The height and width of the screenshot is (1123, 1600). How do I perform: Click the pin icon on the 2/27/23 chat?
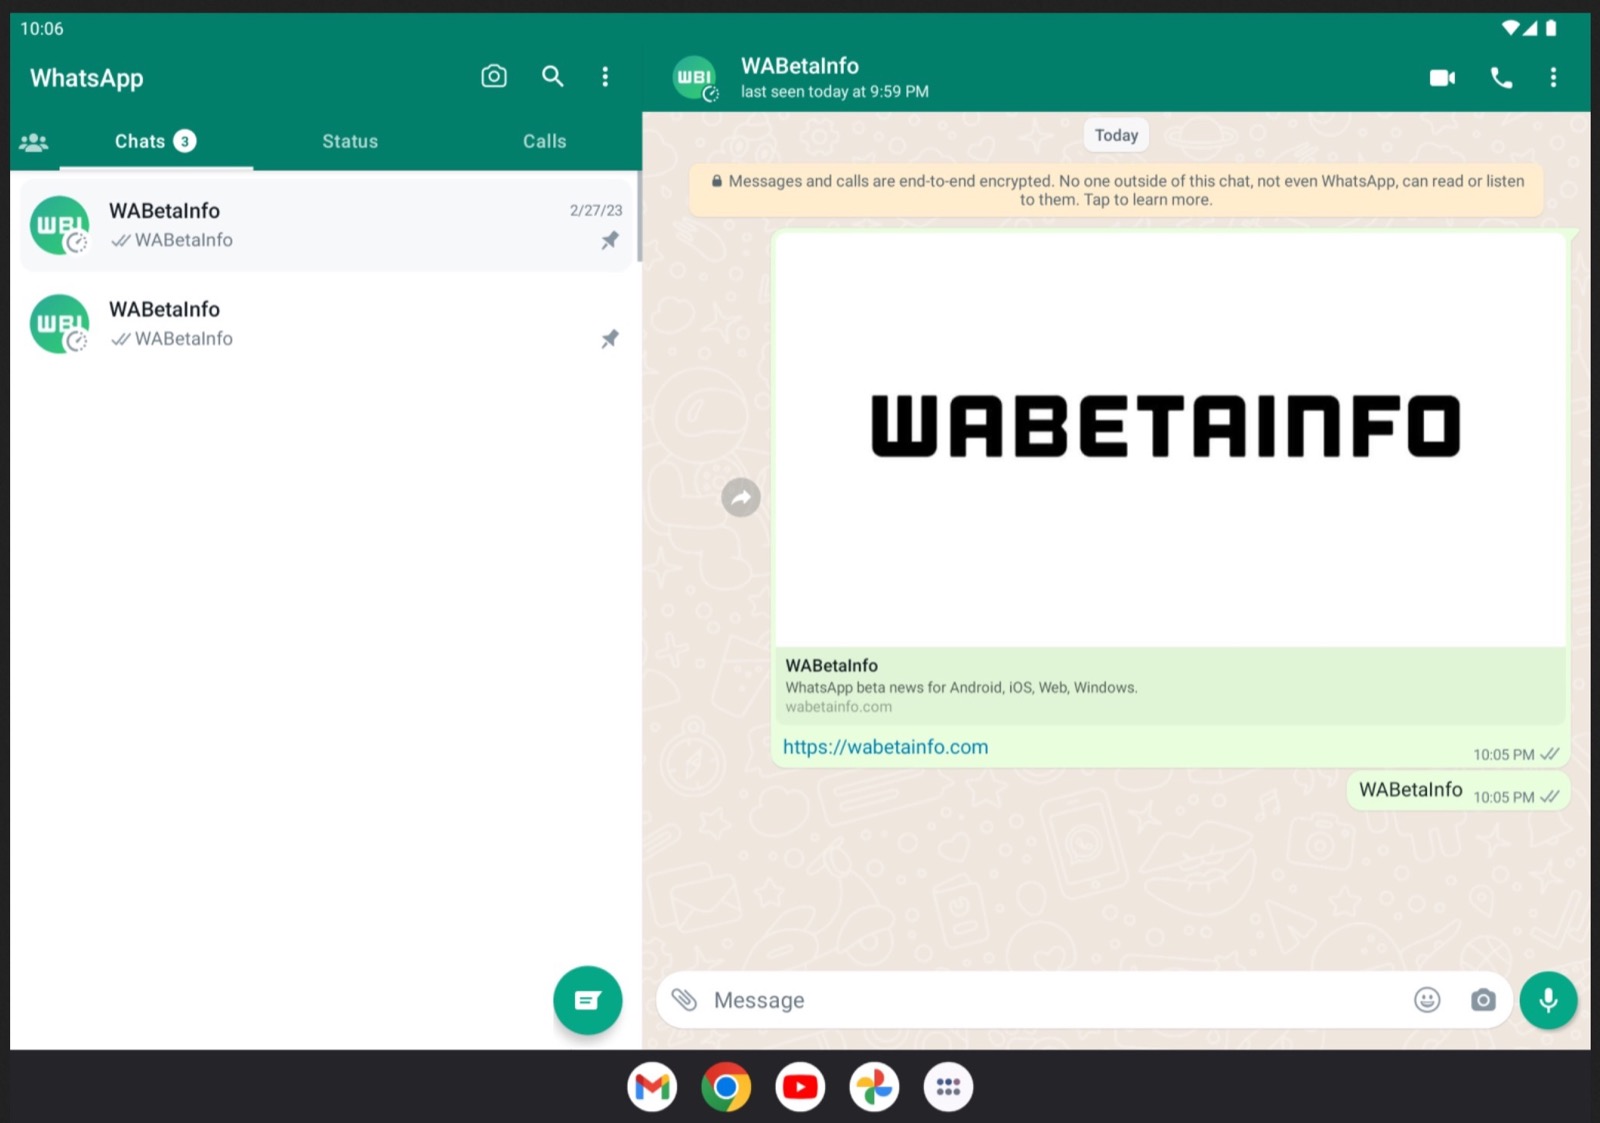610,240
